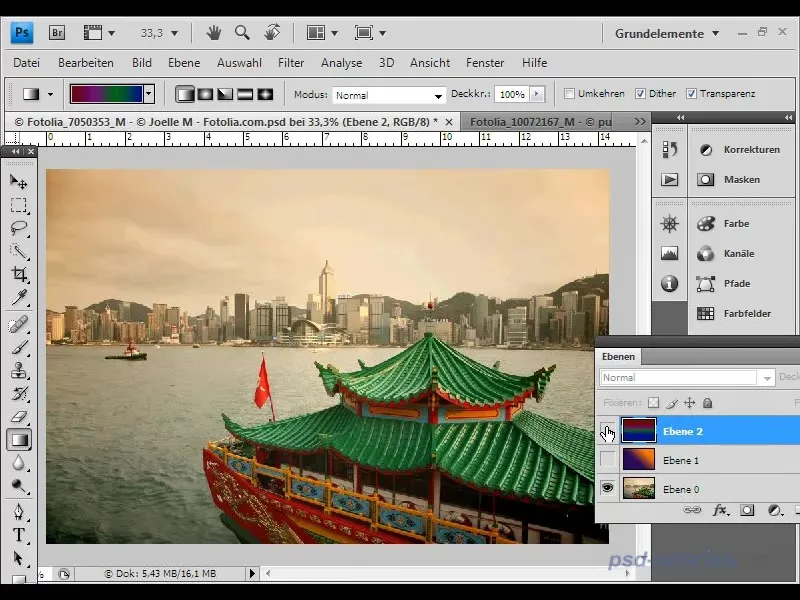The height and width of the screenshot is (600, 800).
Task: Open the histogram panel icon
Action: pos(669,254)
